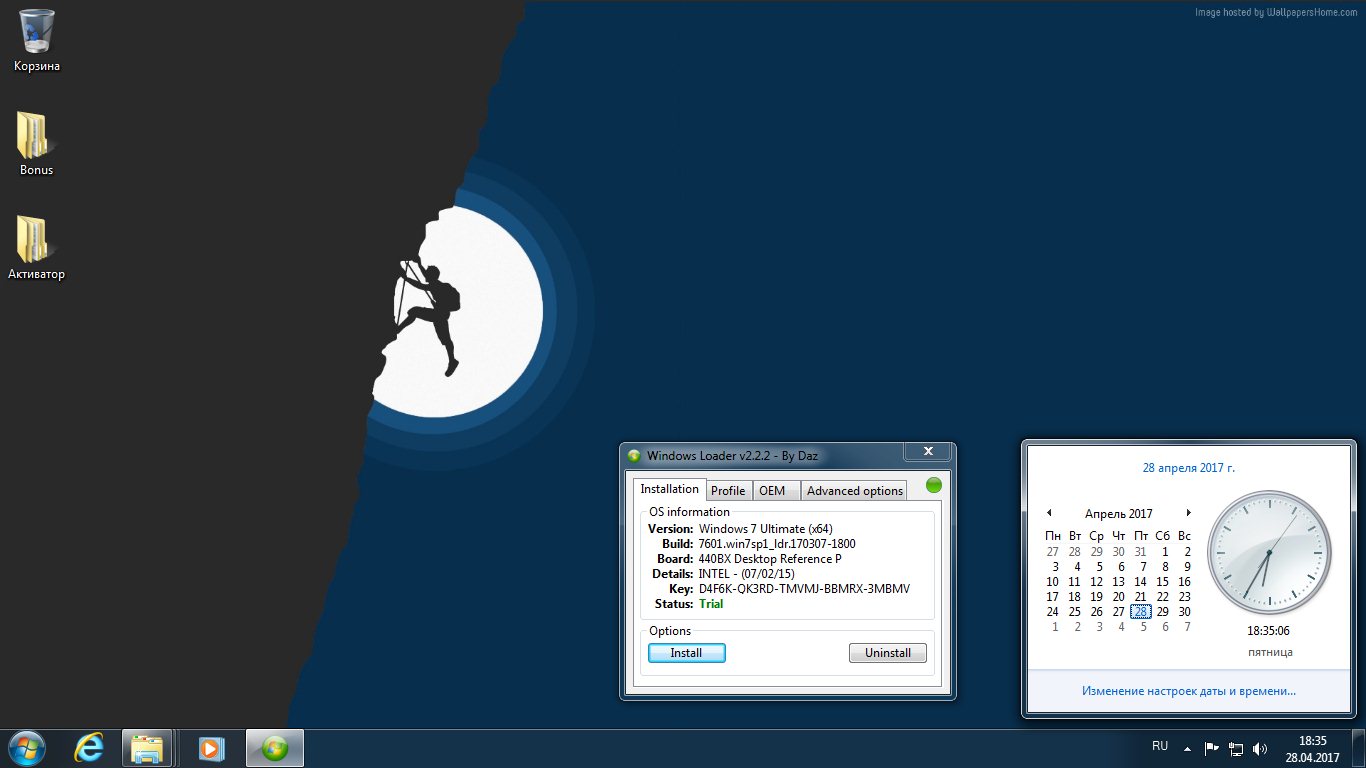Go to next month in calendar
Image resolution: width=1366 pixels, height=768 pixels.
click(1188, 513)
